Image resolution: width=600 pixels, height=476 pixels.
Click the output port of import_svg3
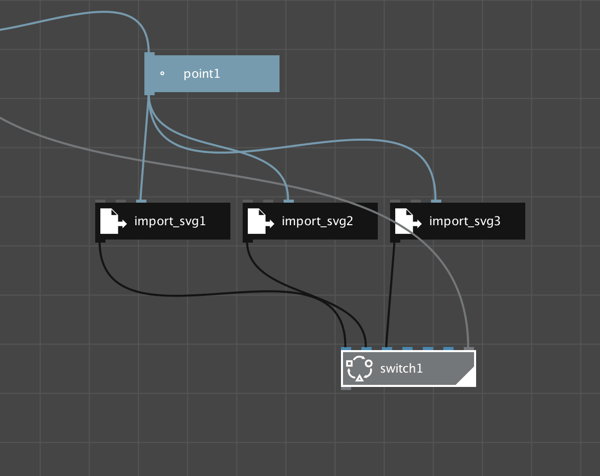click(395, 241)
